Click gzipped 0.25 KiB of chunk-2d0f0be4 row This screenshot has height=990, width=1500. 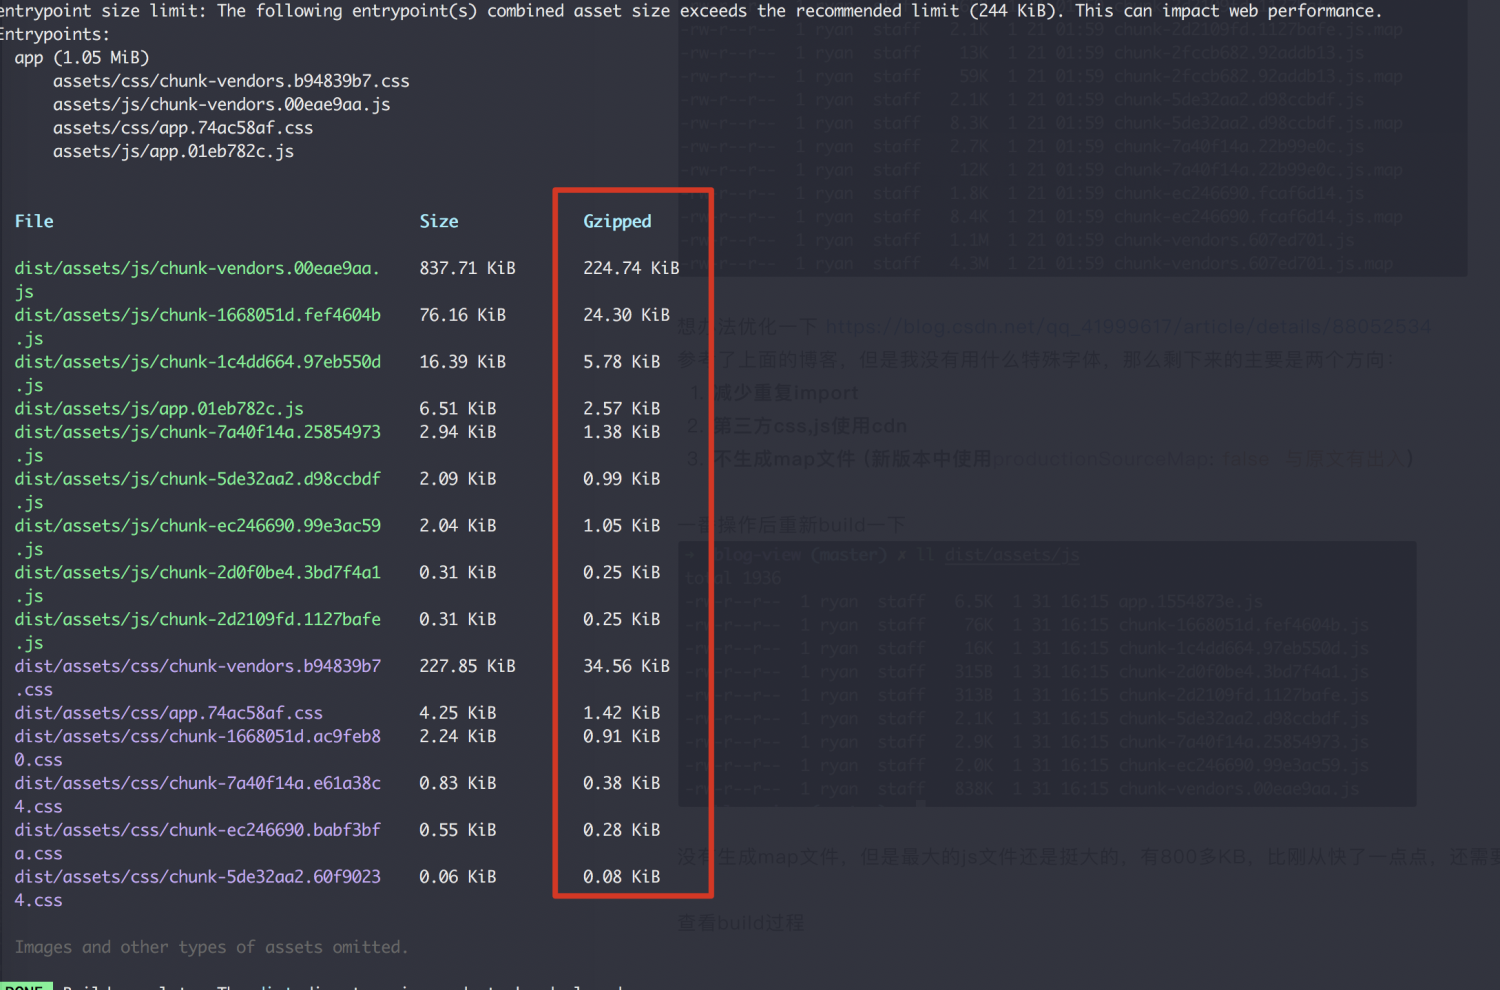(x=622, y=572)
